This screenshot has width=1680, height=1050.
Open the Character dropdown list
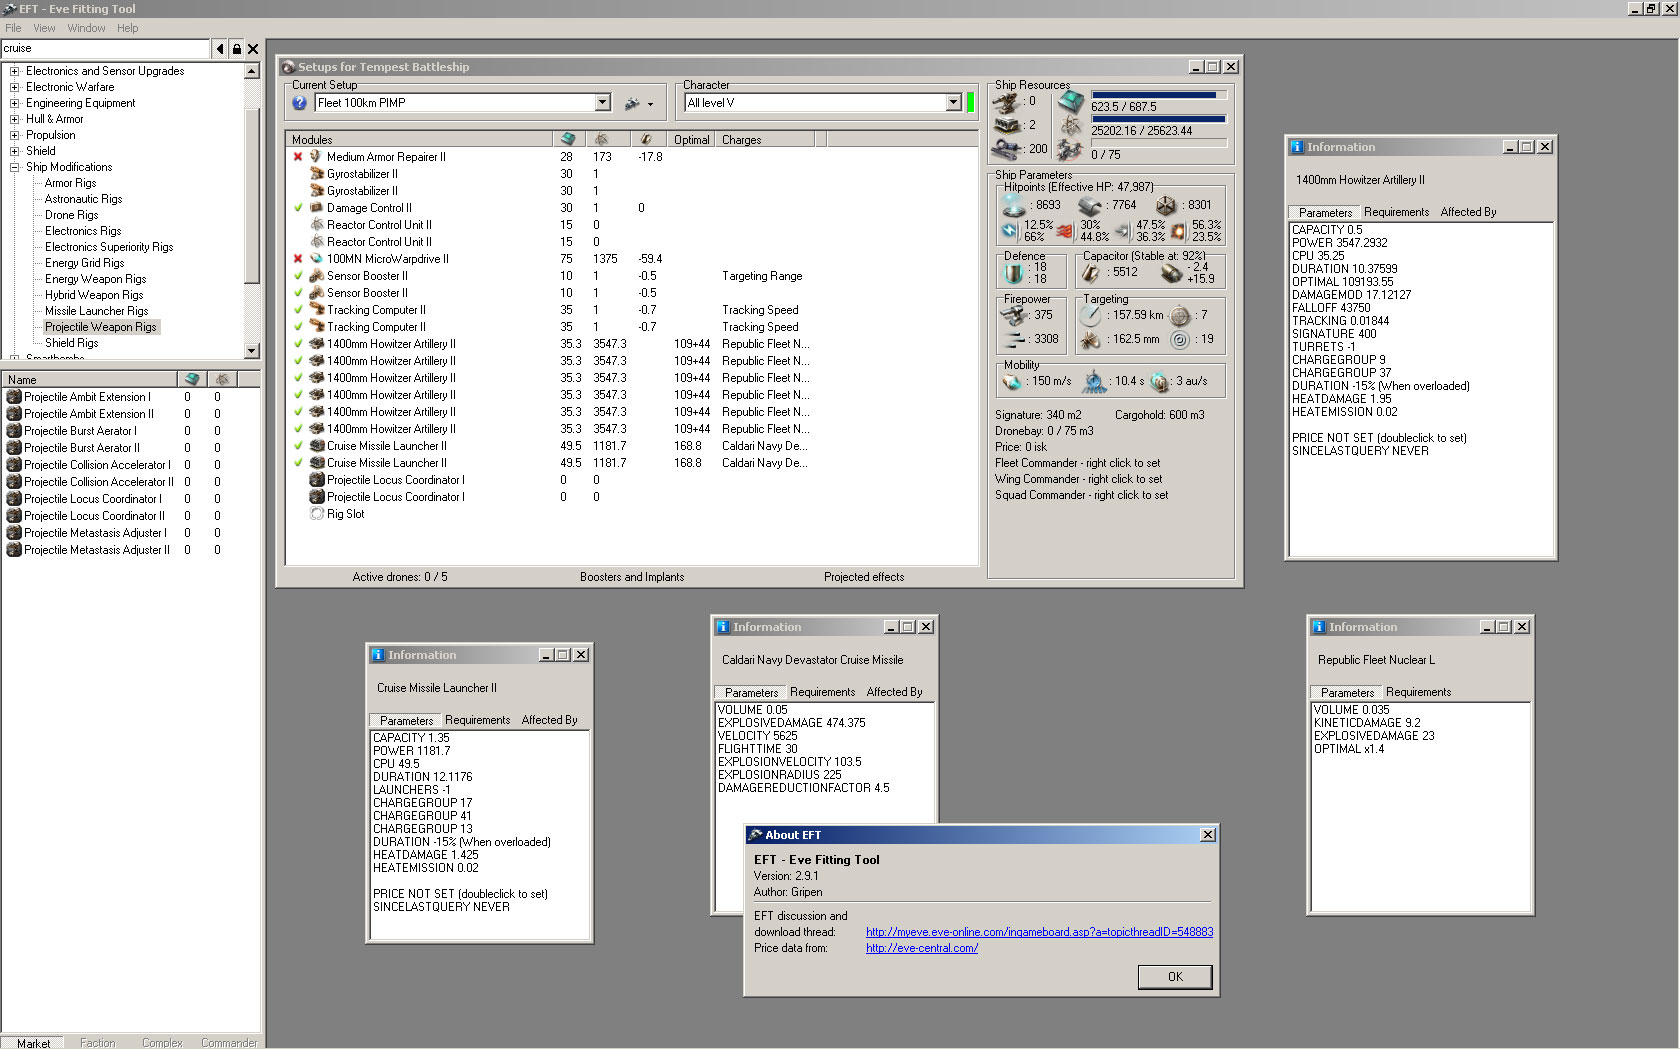(953, 103)
